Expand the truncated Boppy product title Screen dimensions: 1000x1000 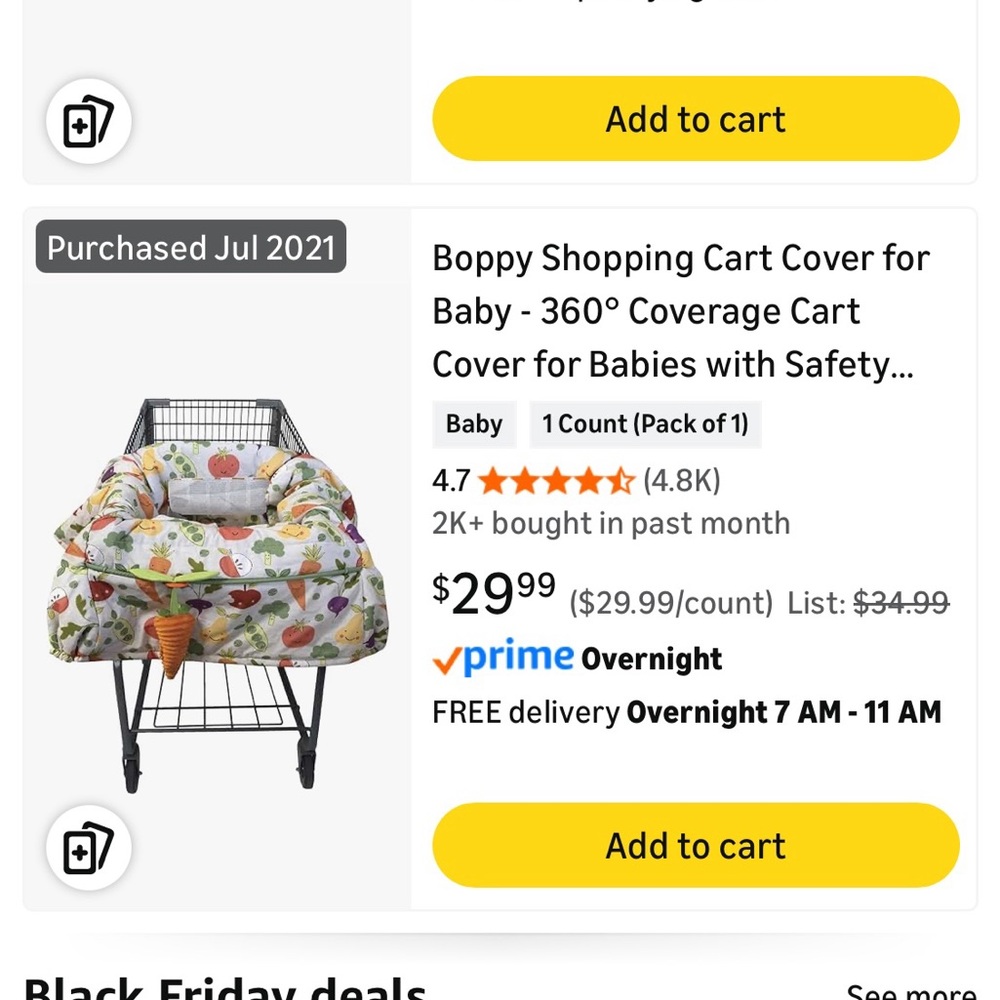[680, 311]
